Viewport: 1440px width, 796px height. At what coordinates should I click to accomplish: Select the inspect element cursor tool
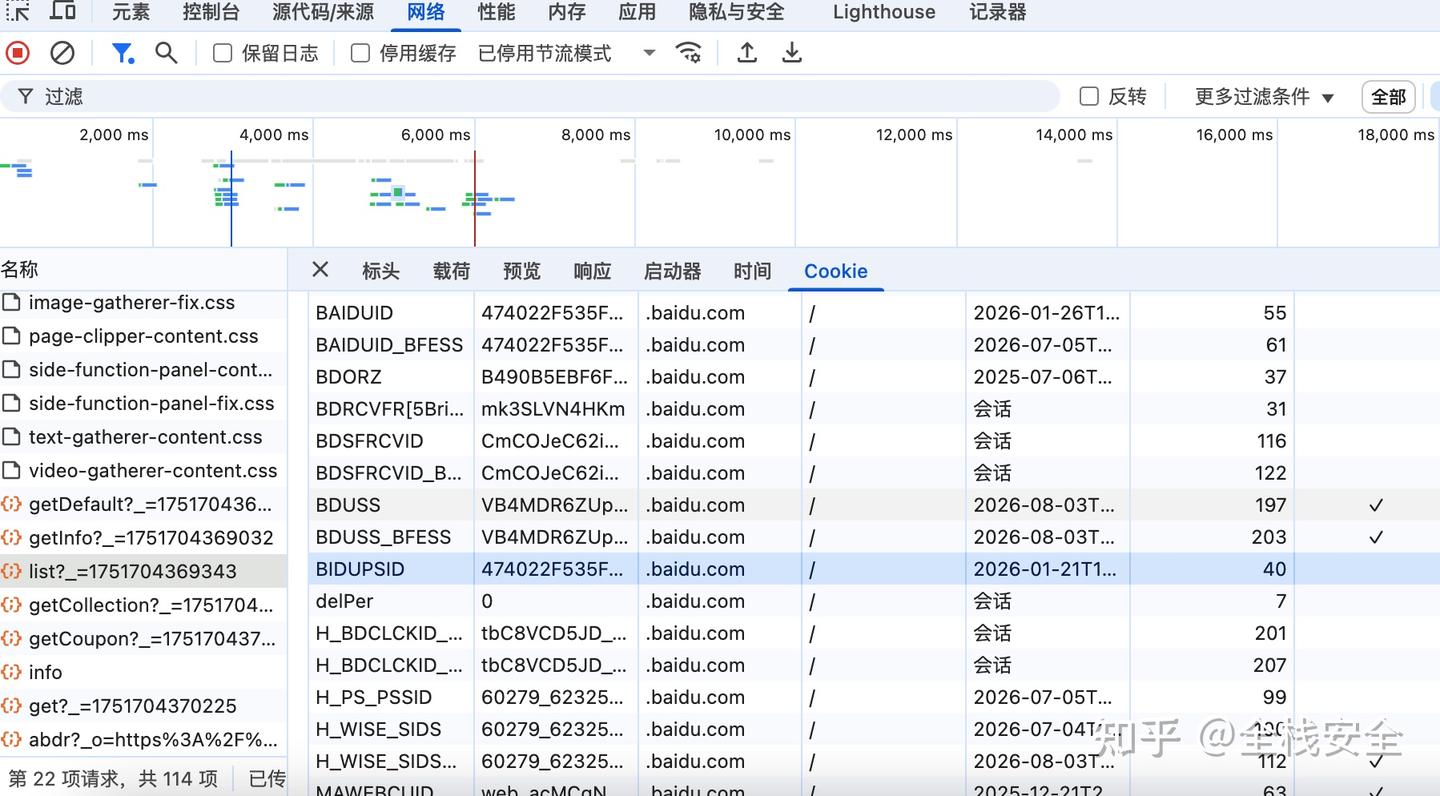point(18,11)
